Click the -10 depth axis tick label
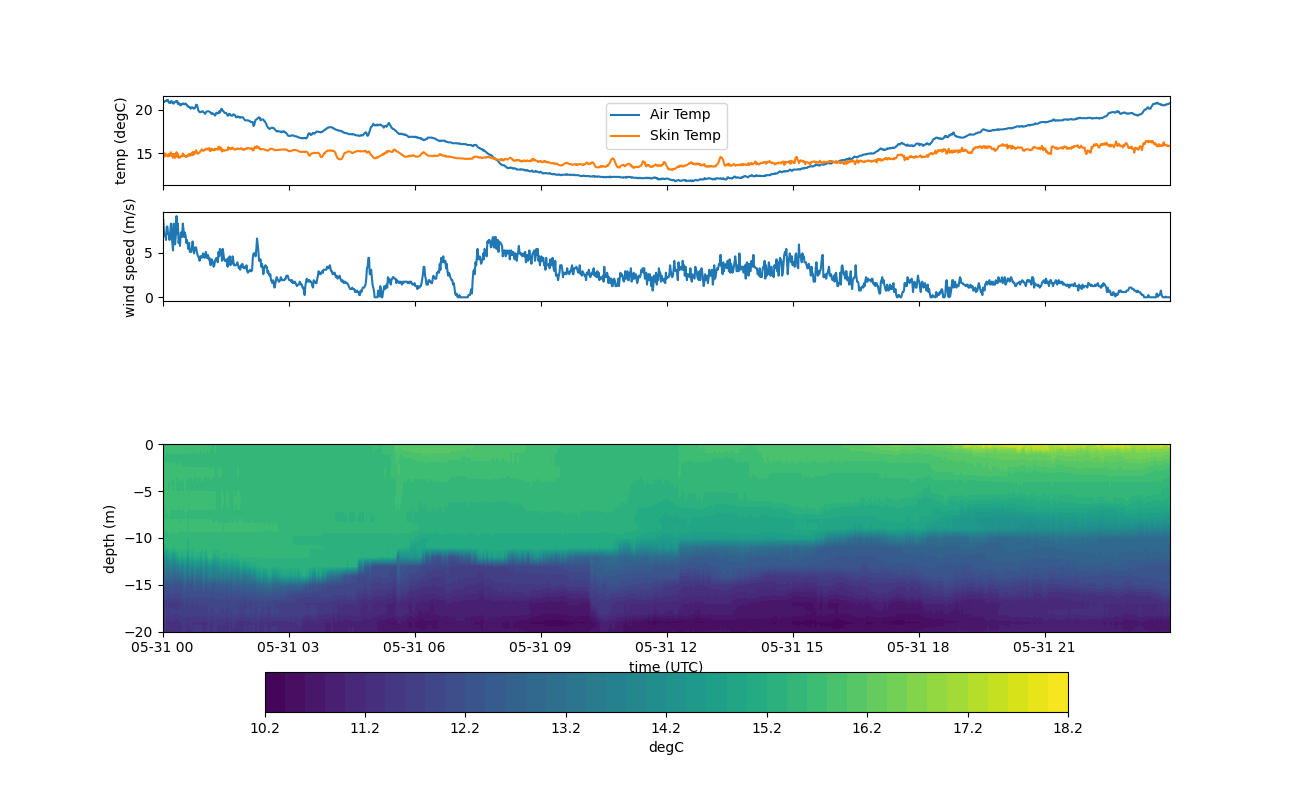 tap(142, 539)
